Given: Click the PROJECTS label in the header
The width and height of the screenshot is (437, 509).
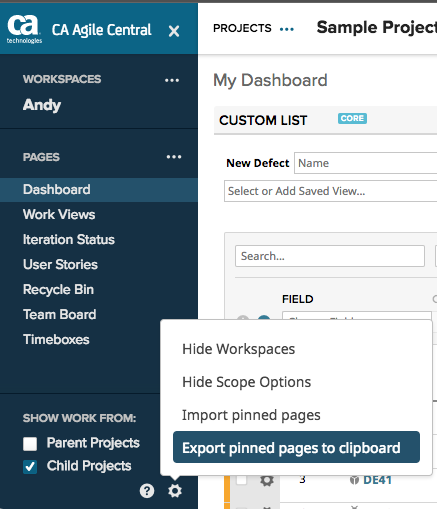Looking at the screenshot, I should click(x=242, y=28).
